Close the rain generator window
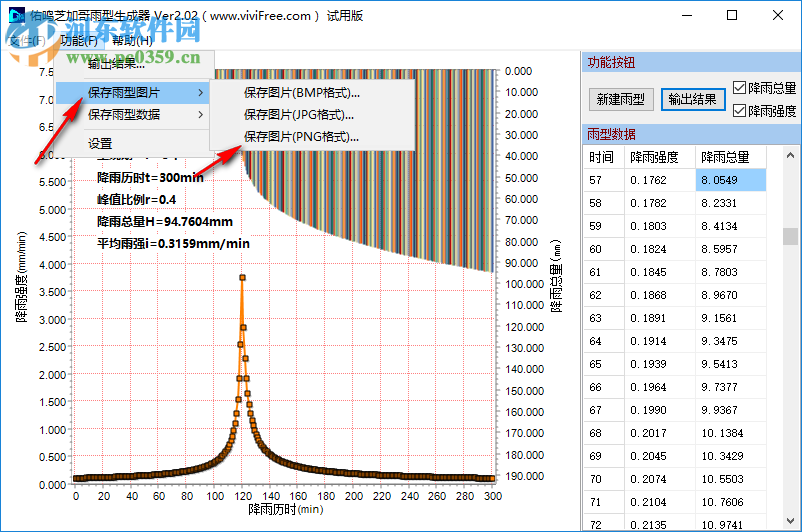 (x=778, y=15)
